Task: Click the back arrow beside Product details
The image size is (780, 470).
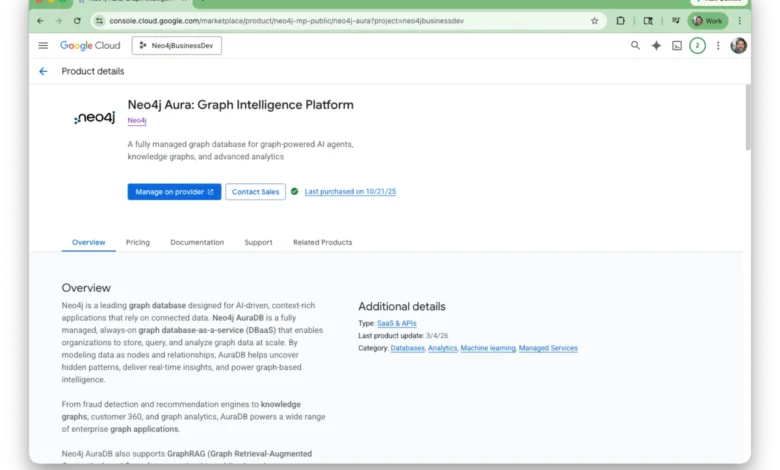Action: click(x=43, y=71)
